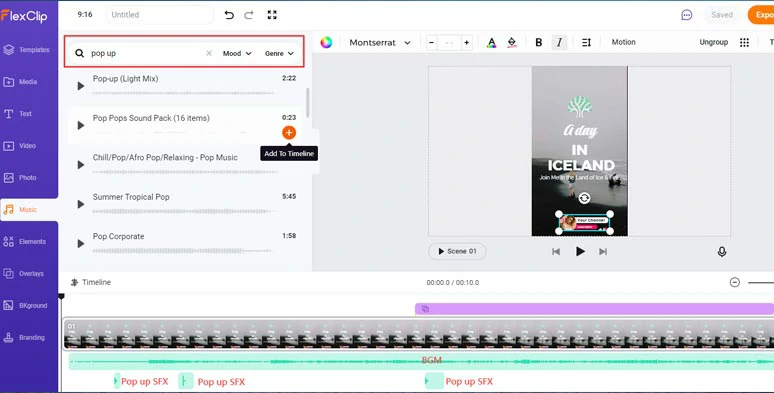Open the text color icon
The height and width of the screenshot is (393, 774).
point(492,42)
